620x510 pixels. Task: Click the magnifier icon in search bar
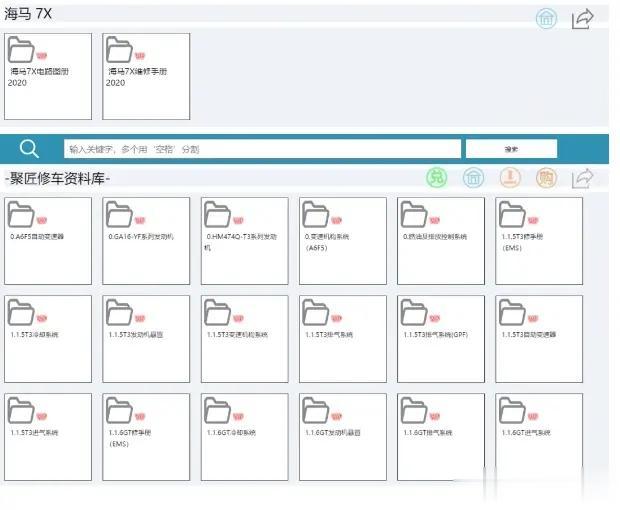[x=29, y=149]
